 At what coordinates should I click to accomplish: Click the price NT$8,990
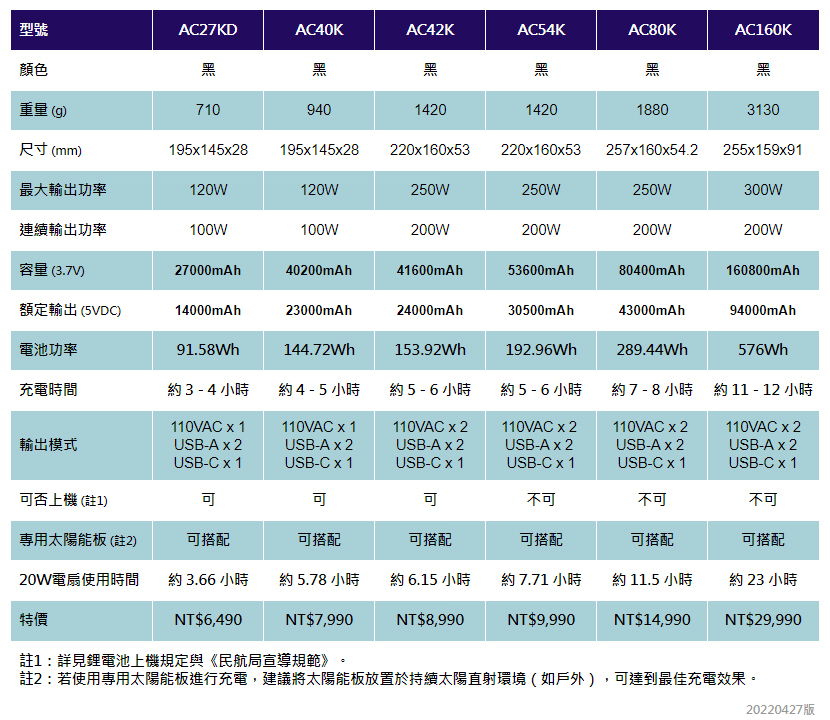click(430, 619)
